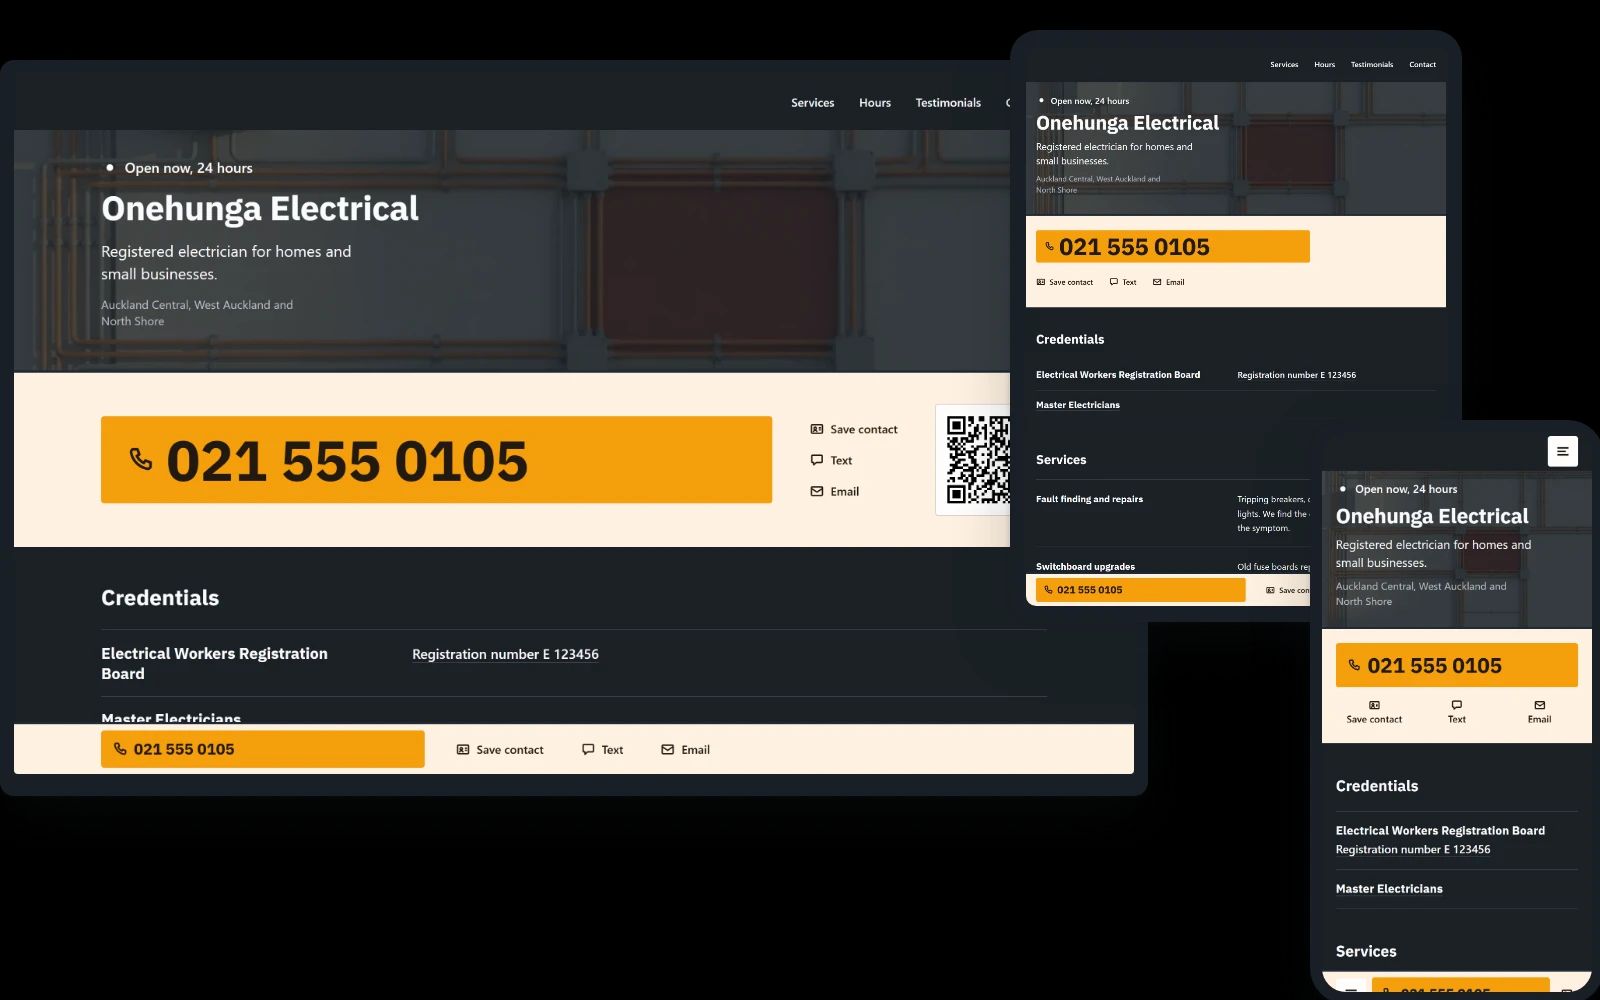This screenshot has width=1600, height=1000.
Task: Open Testimonials in desktop navigation
Action: point(948,103)
